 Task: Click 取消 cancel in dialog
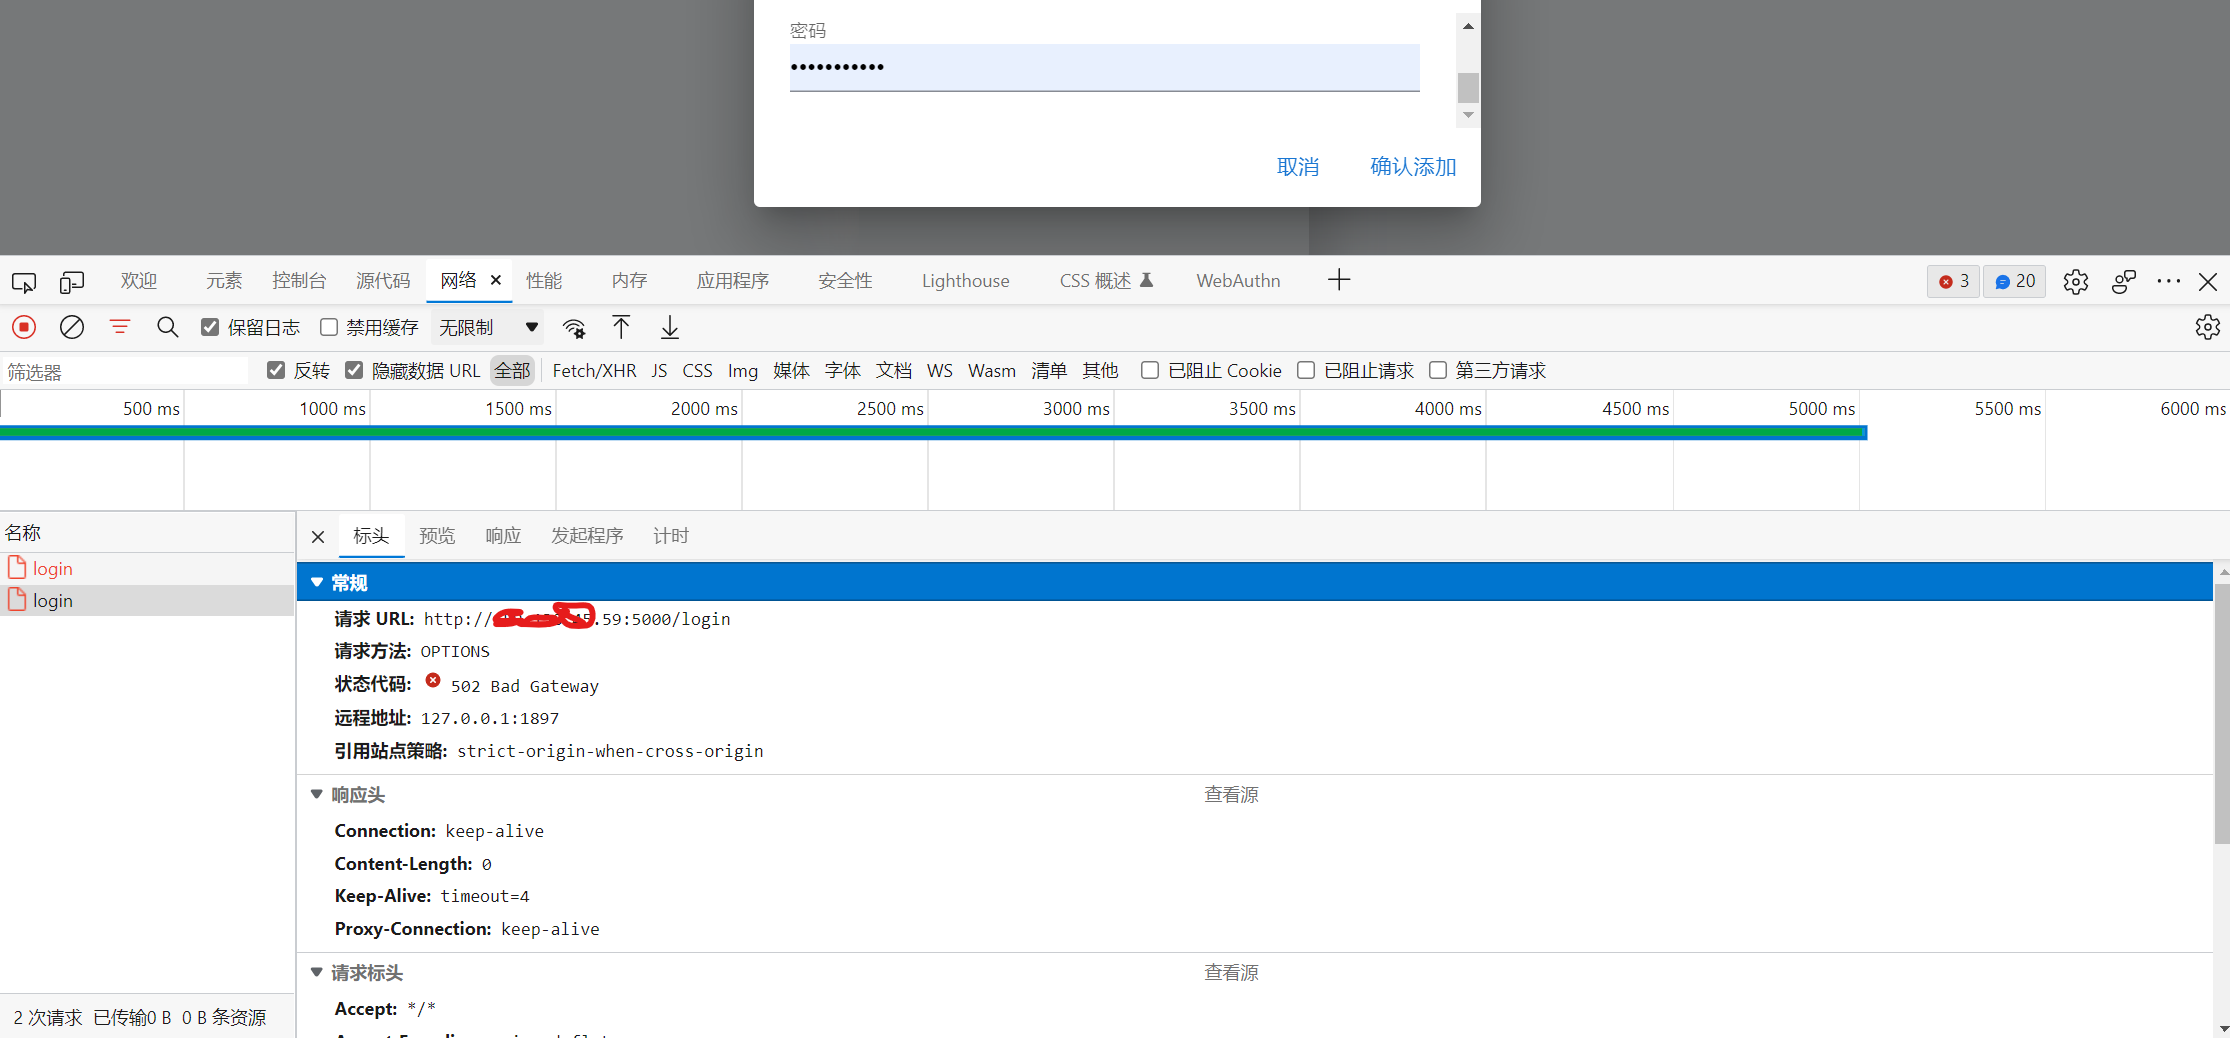1298,167
